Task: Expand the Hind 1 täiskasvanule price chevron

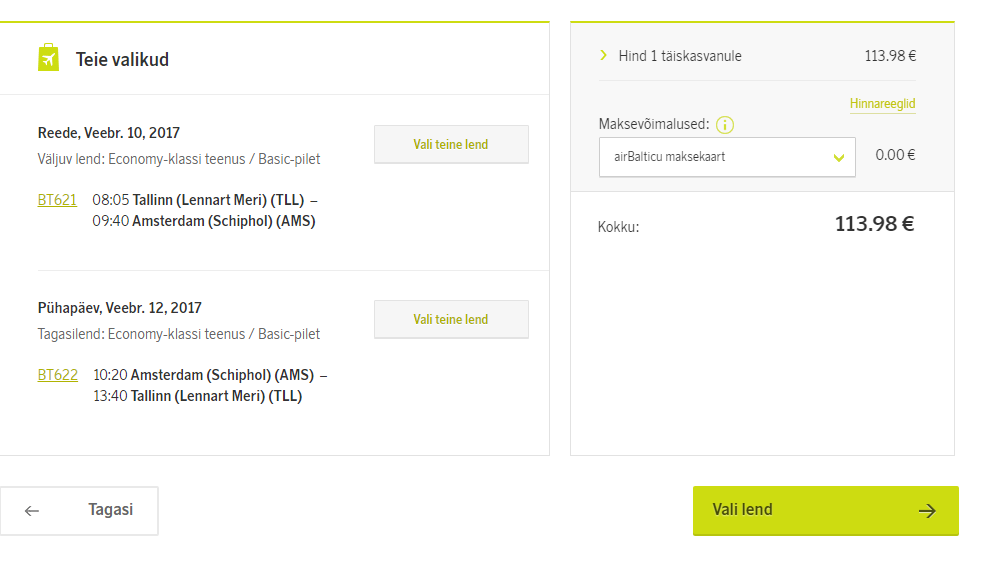Action: [x=603, y=55]
